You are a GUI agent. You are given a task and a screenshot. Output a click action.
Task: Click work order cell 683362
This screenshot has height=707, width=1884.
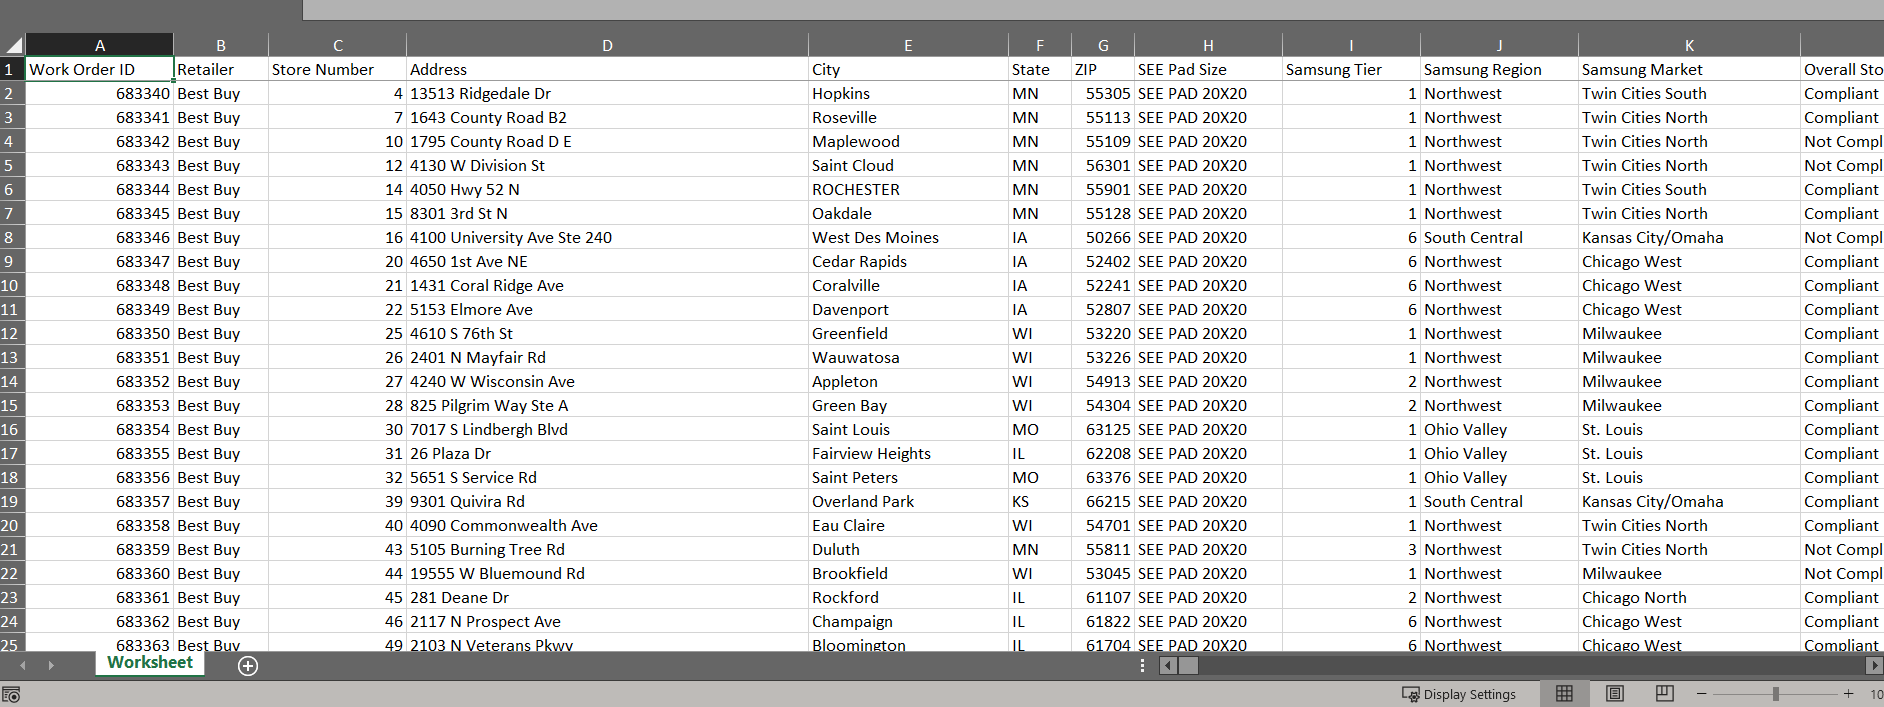99,621
